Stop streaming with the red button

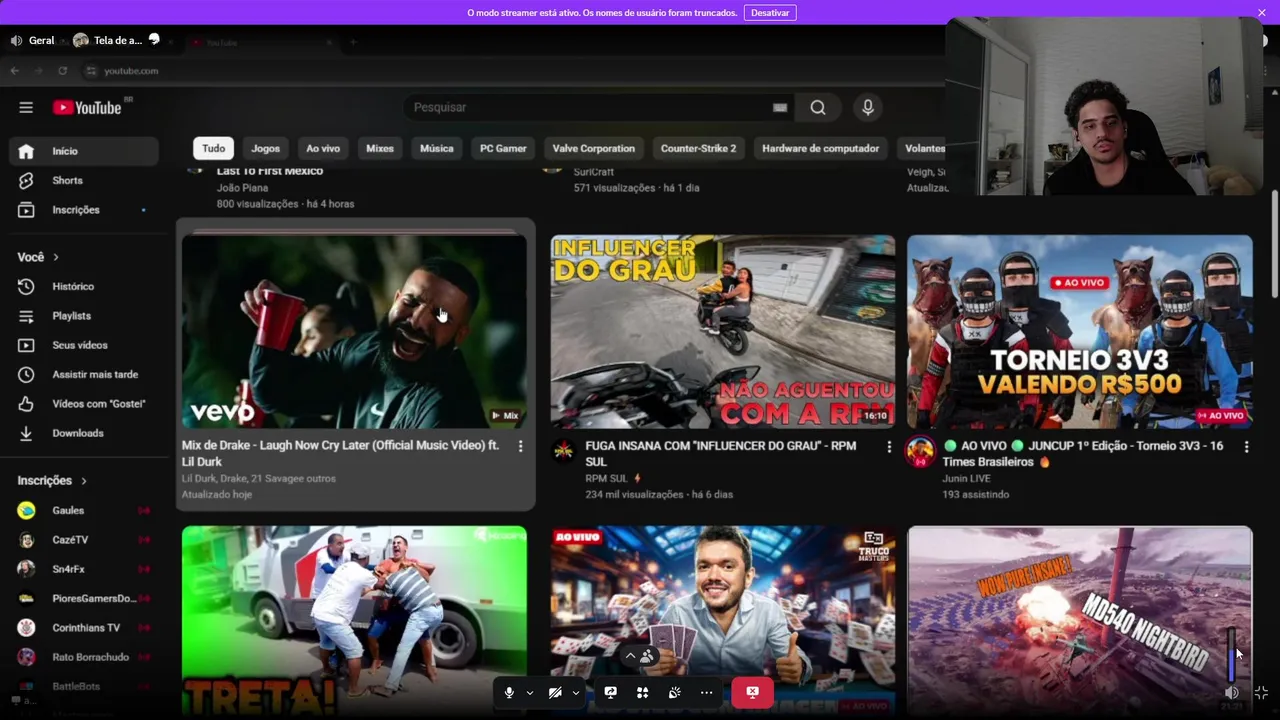[x=752, y=692]
